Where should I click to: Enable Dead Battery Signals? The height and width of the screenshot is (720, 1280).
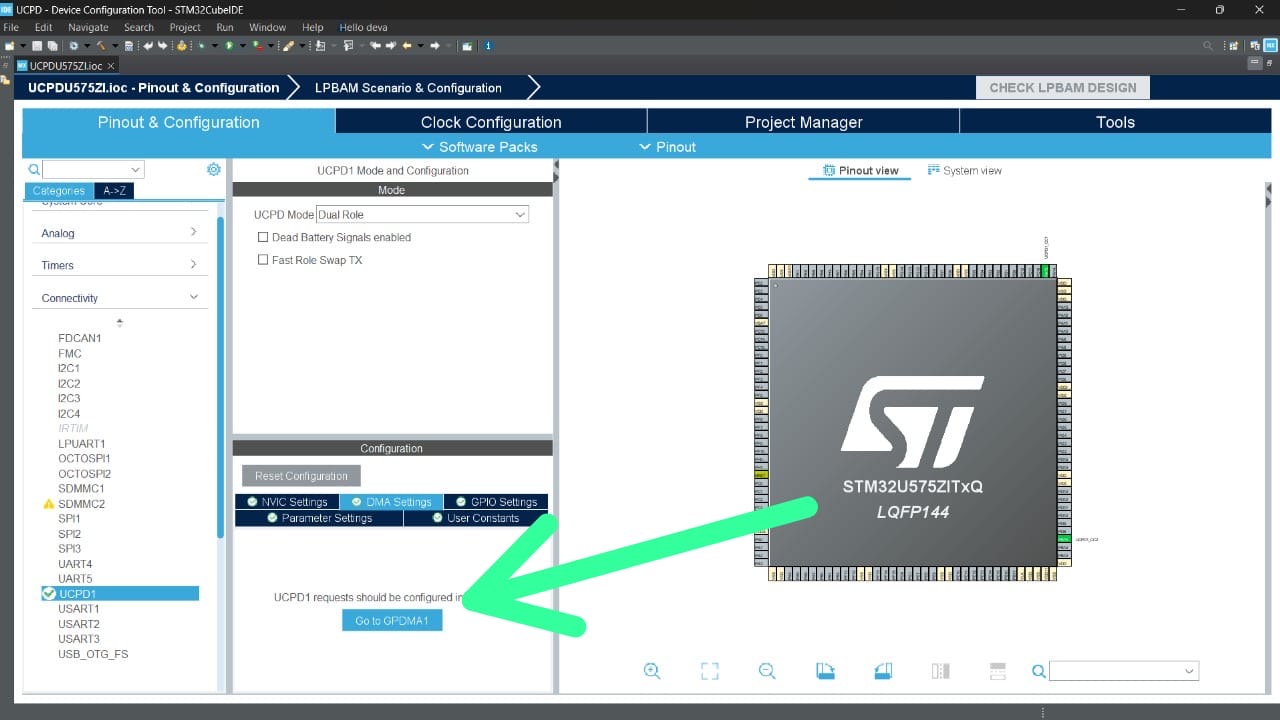coord(263,237)
